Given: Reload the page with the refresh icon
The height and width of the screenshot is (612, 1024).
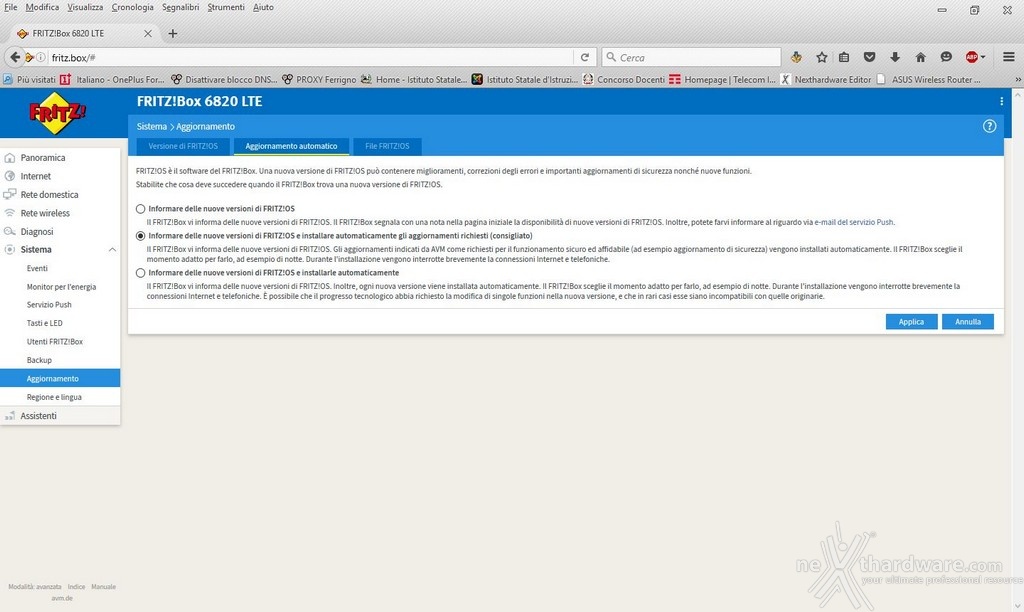Looking at the screenshot, I should click(584, 57).
